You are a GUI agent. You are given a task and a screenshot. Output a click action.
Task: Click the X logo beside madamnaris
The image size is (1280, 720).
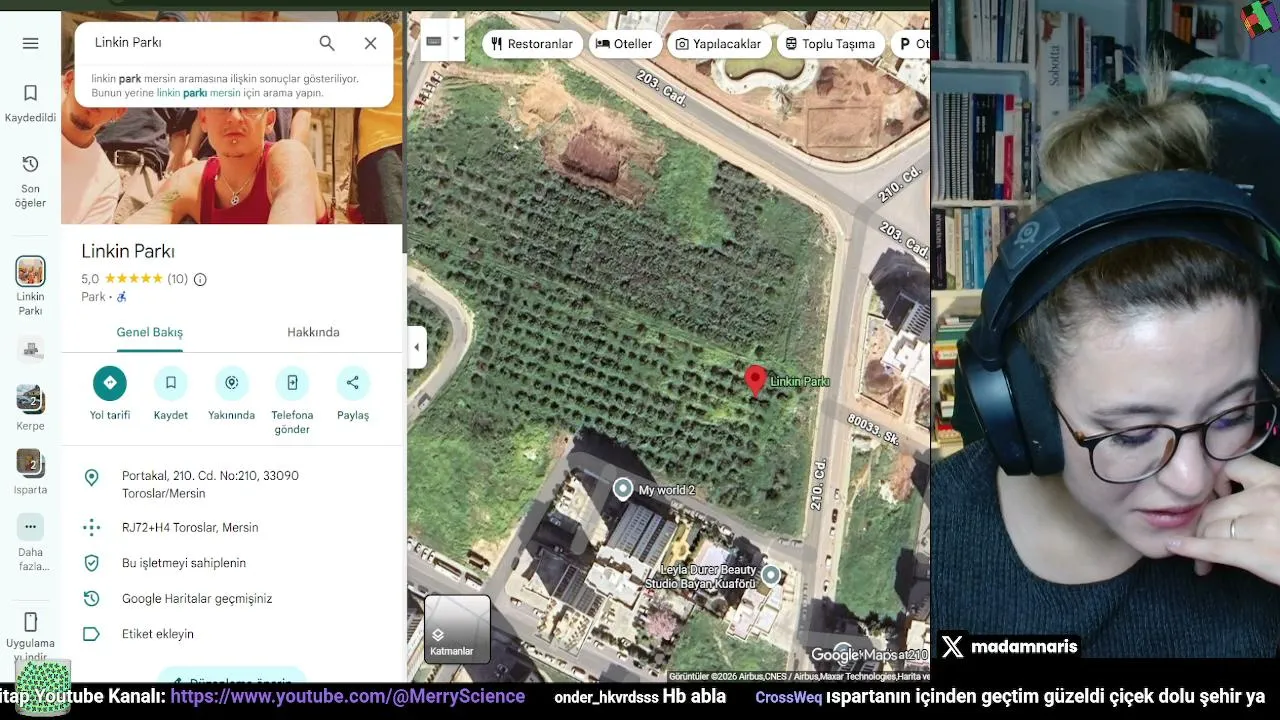pyautogui.click(x=952, y=647)
